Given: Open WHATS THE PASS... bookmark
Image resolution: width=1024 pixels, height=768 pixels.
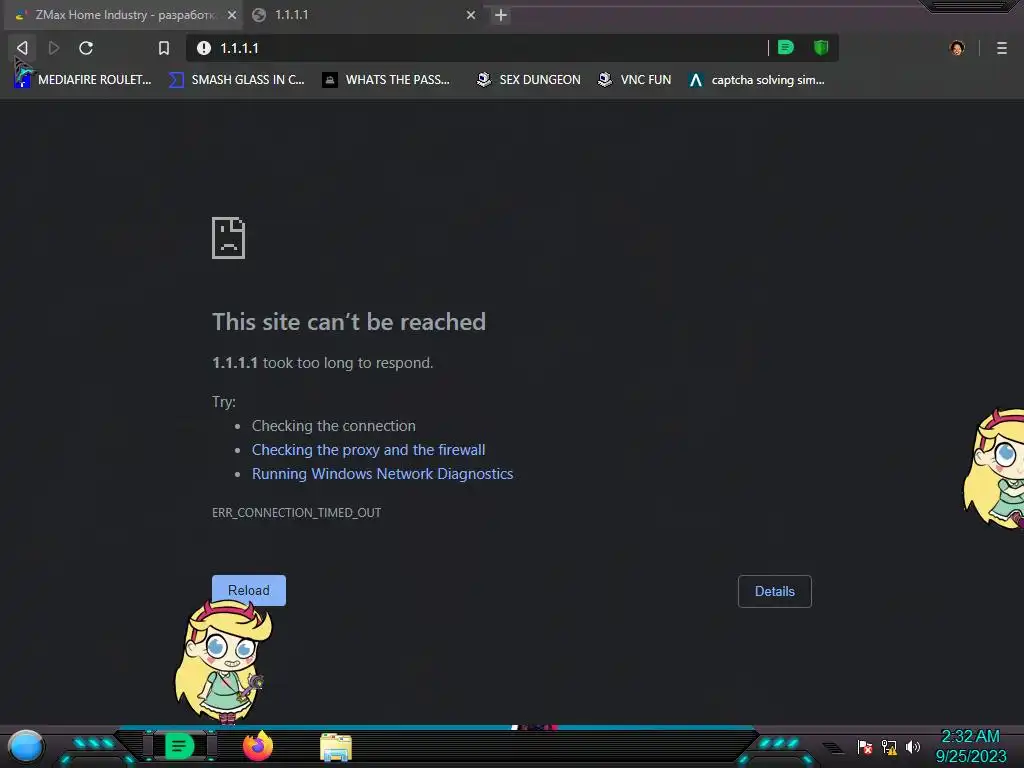Looking at the screenshot, I should coord(387,80).
